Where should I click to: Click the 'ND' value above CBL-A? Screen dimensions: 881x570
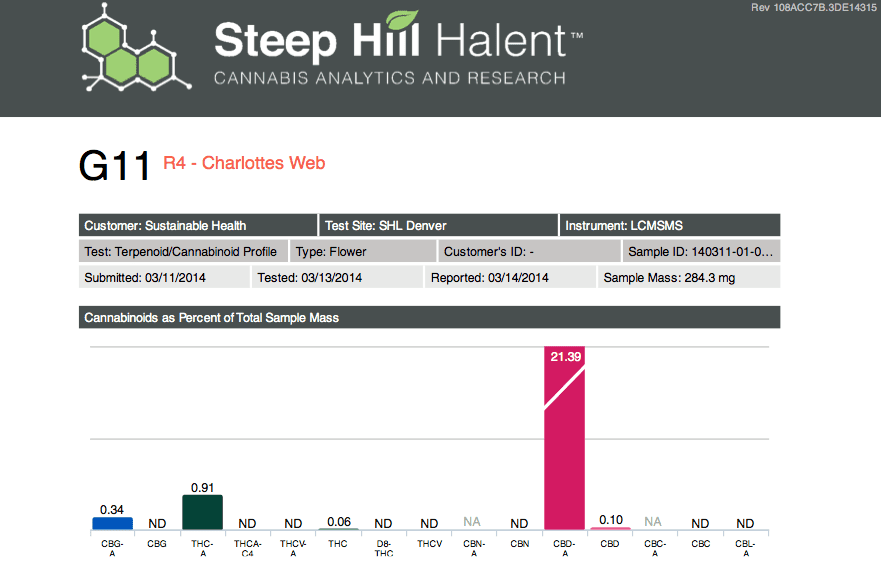[x=745, y=523]
